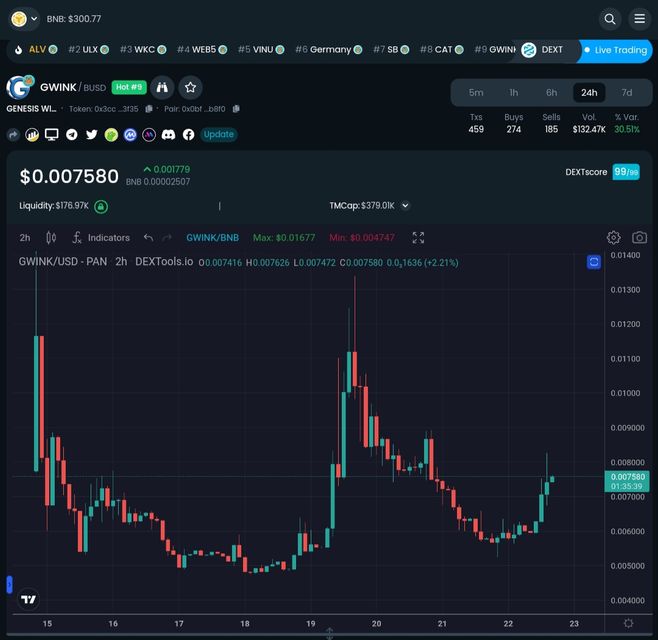Select the 1h stats tab

pyautogui.click(x=514, y=93)
